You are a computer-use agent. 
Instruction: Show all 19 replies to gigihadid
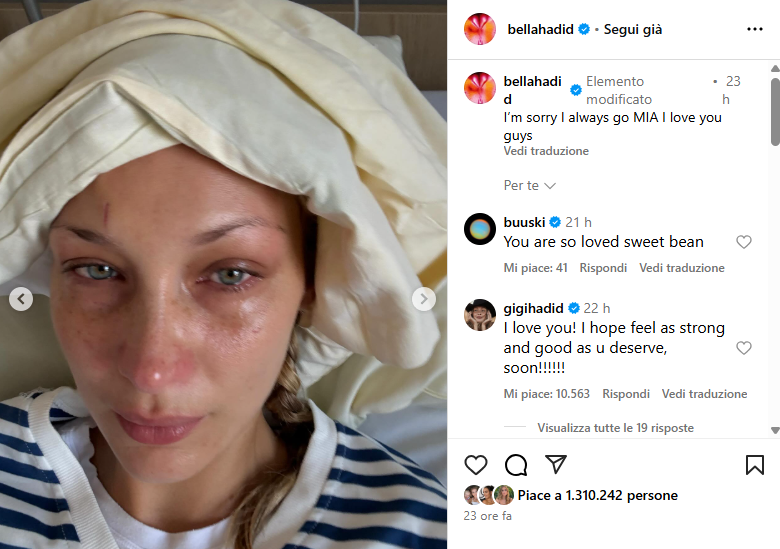[x=615, y=428]
